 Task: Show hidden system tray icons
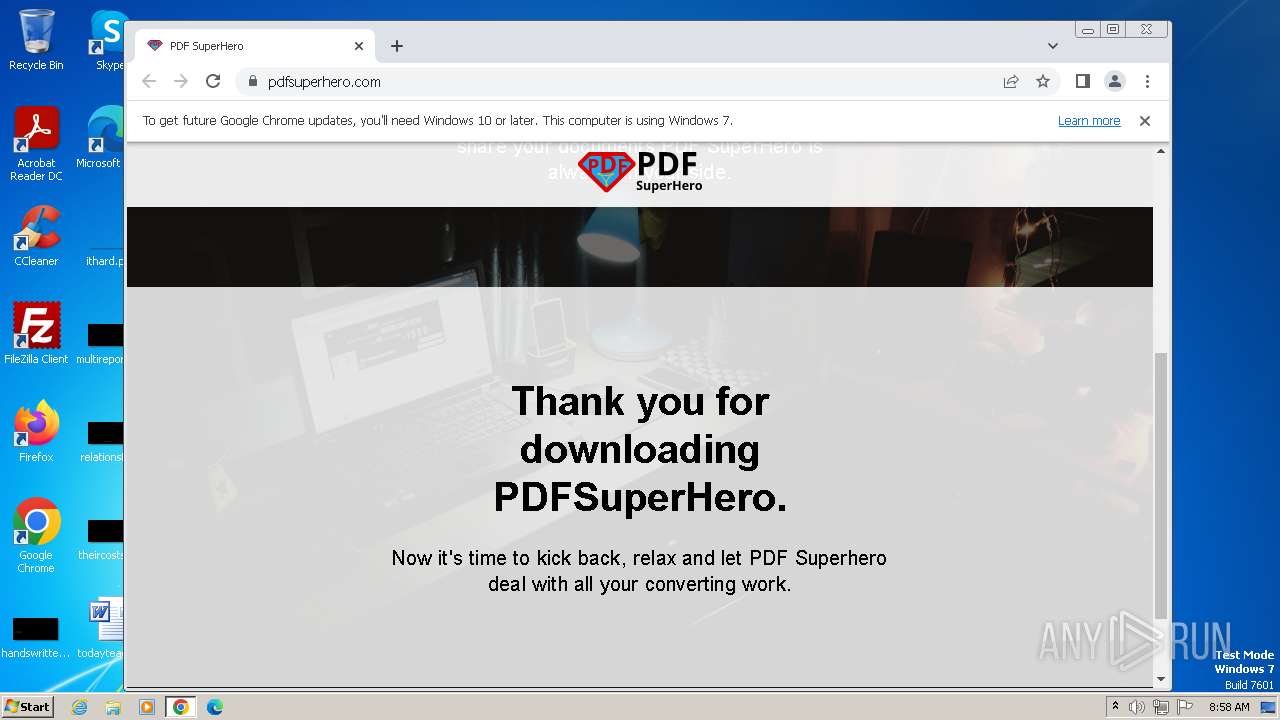click(1115, 707)
